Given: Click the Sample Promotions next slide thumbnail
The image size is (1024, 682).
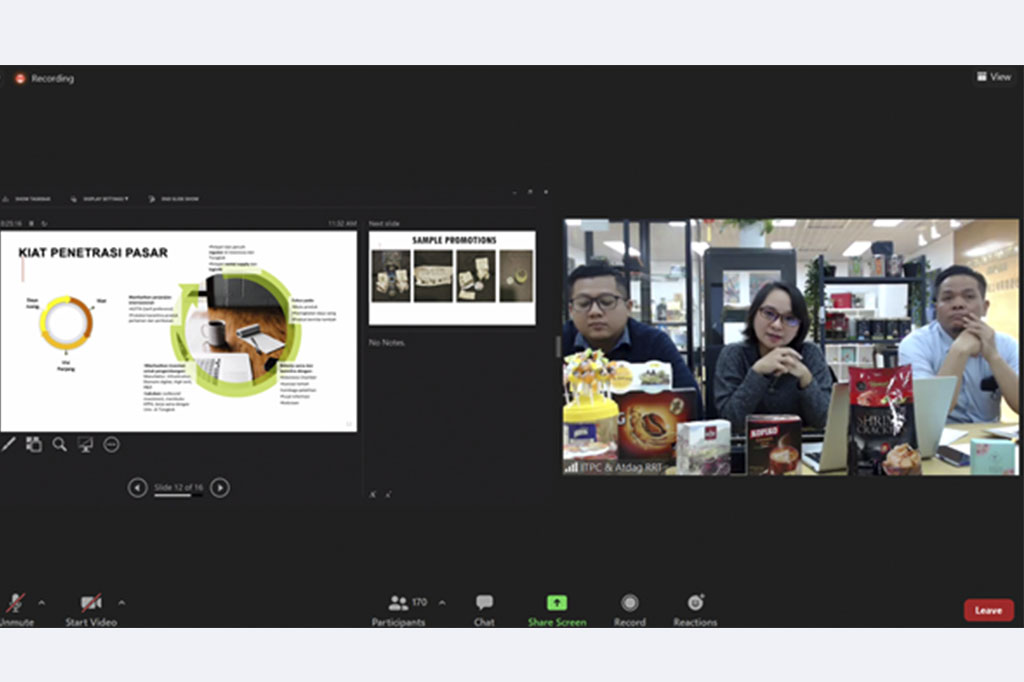Looking at the screenshot, I should coord(452,277).
